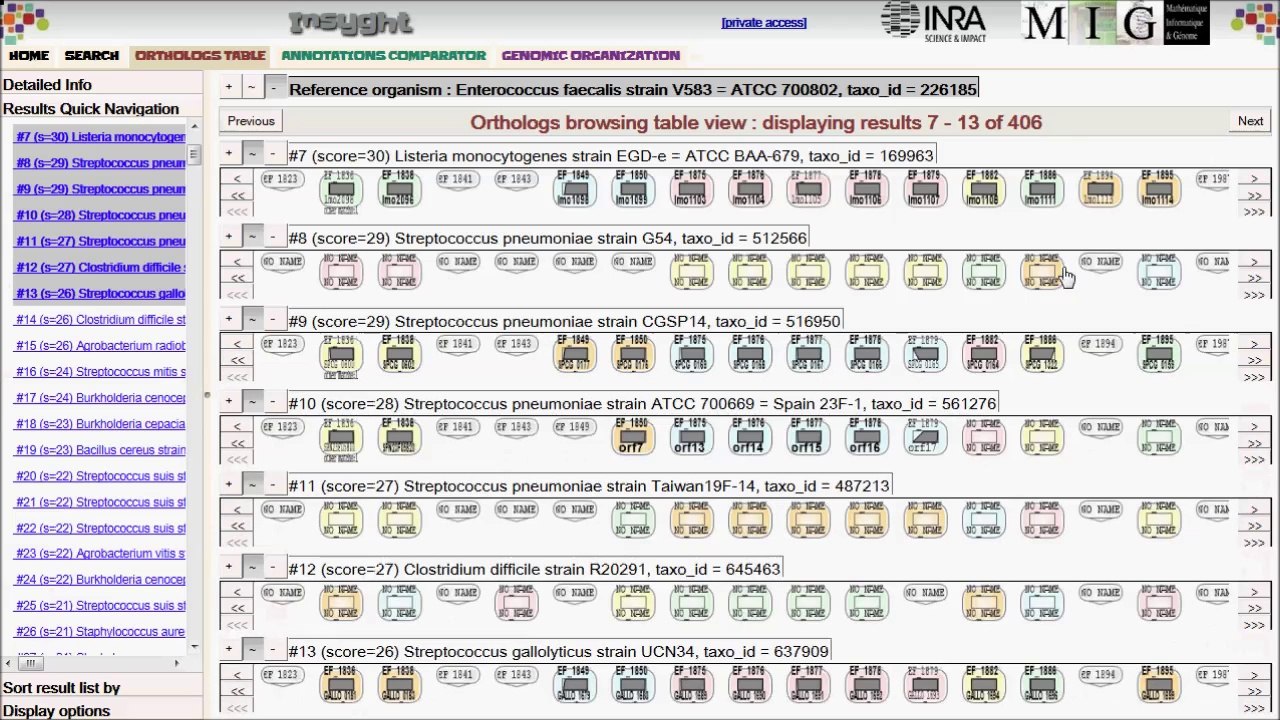Click minus button for reference organism row
The height and width of the screenshot is (720, 1280).
pos(273,87)
